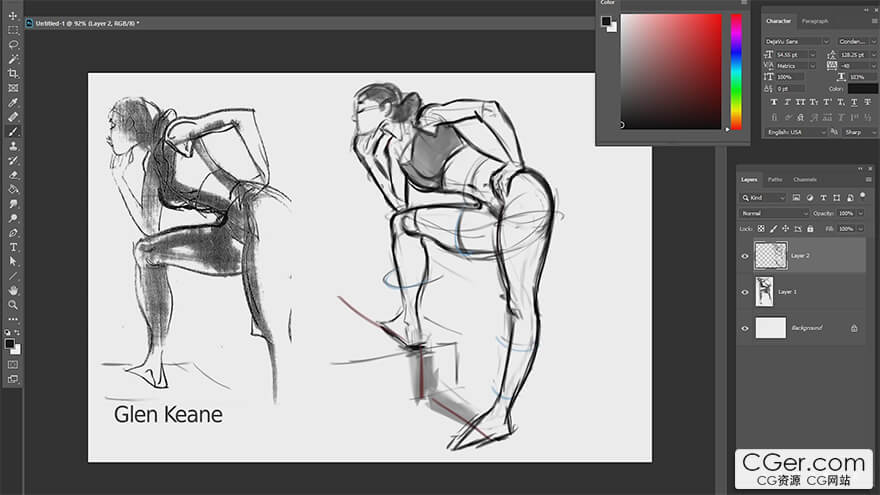Select the Frame tool
This screenshot has width=880, height=495.
pyautogui.click(x=13, y=88)
